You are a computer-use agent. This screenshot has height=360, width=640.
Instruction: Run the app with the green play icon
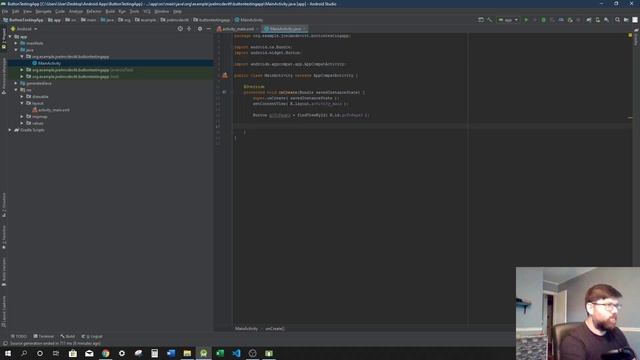(x=526, y=20)
